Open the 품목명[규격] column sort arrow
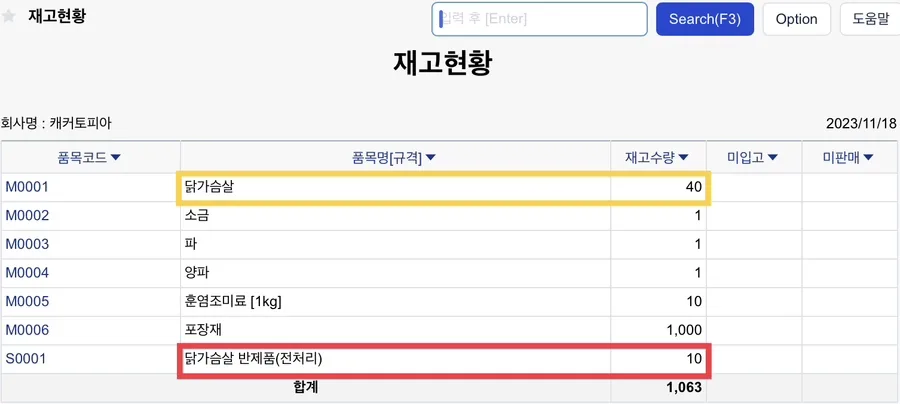The image size is (900, 404). tap(430, 157)
